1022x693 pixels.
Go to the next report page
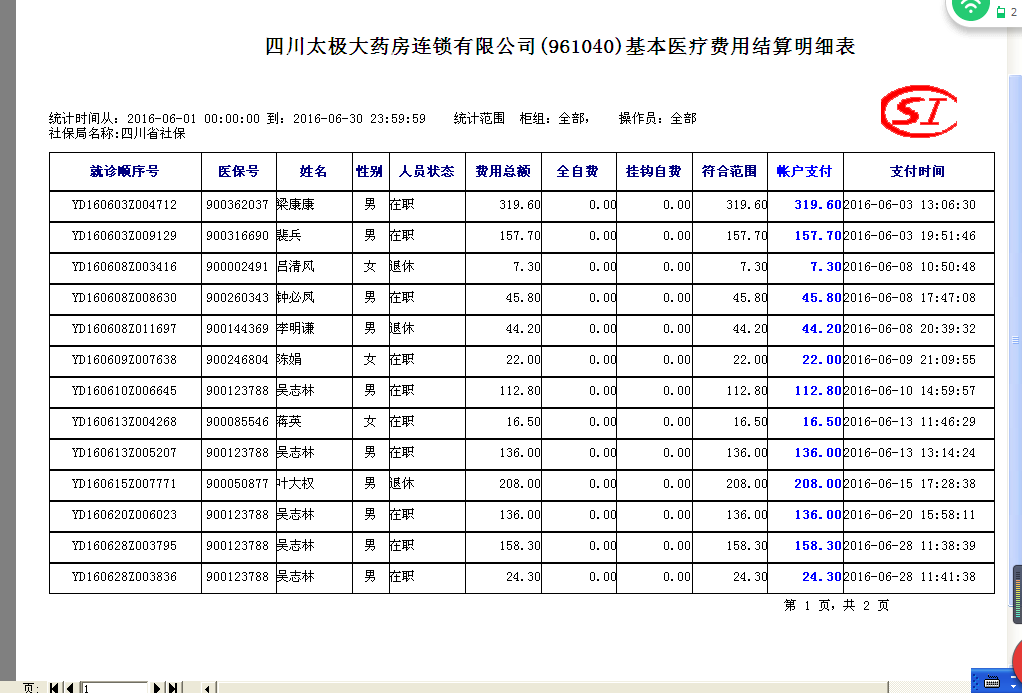156,688
